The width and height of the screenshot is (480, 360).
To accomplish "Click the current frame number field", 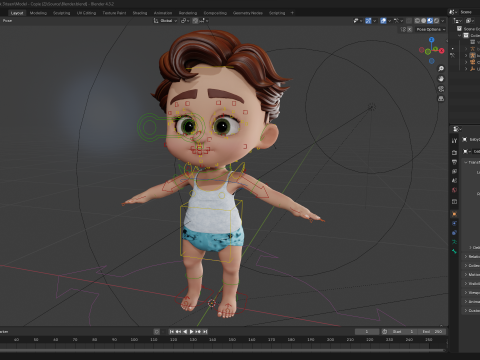I will click(x=367, y=331).
